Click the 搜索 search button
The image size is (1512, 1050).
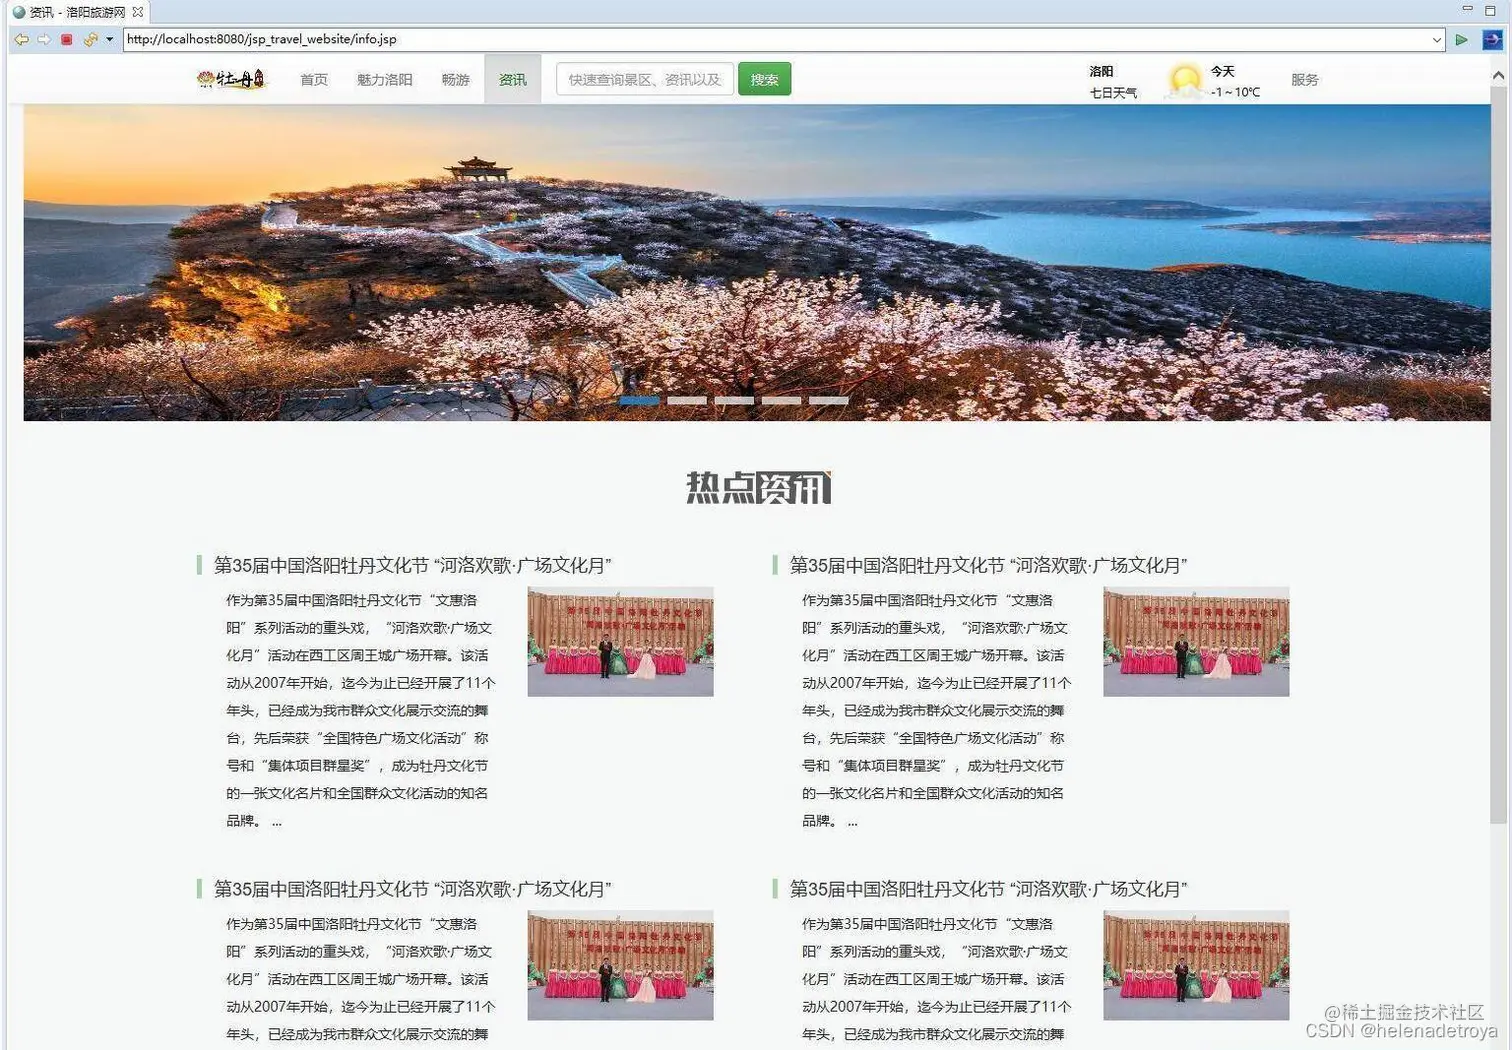point(764,79)
